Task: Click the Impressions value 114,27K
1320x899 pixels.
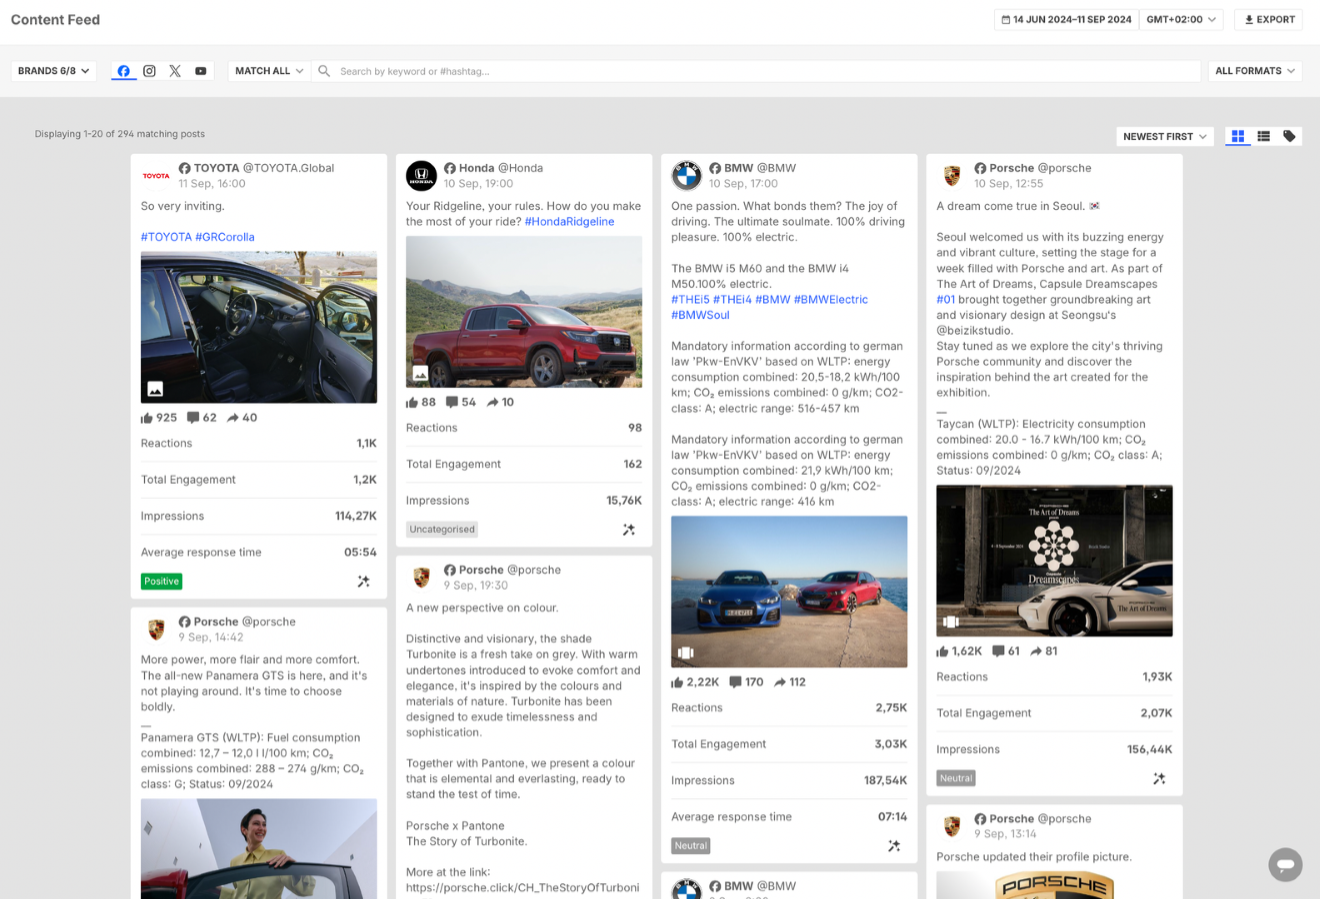Action: coord(356,516)
